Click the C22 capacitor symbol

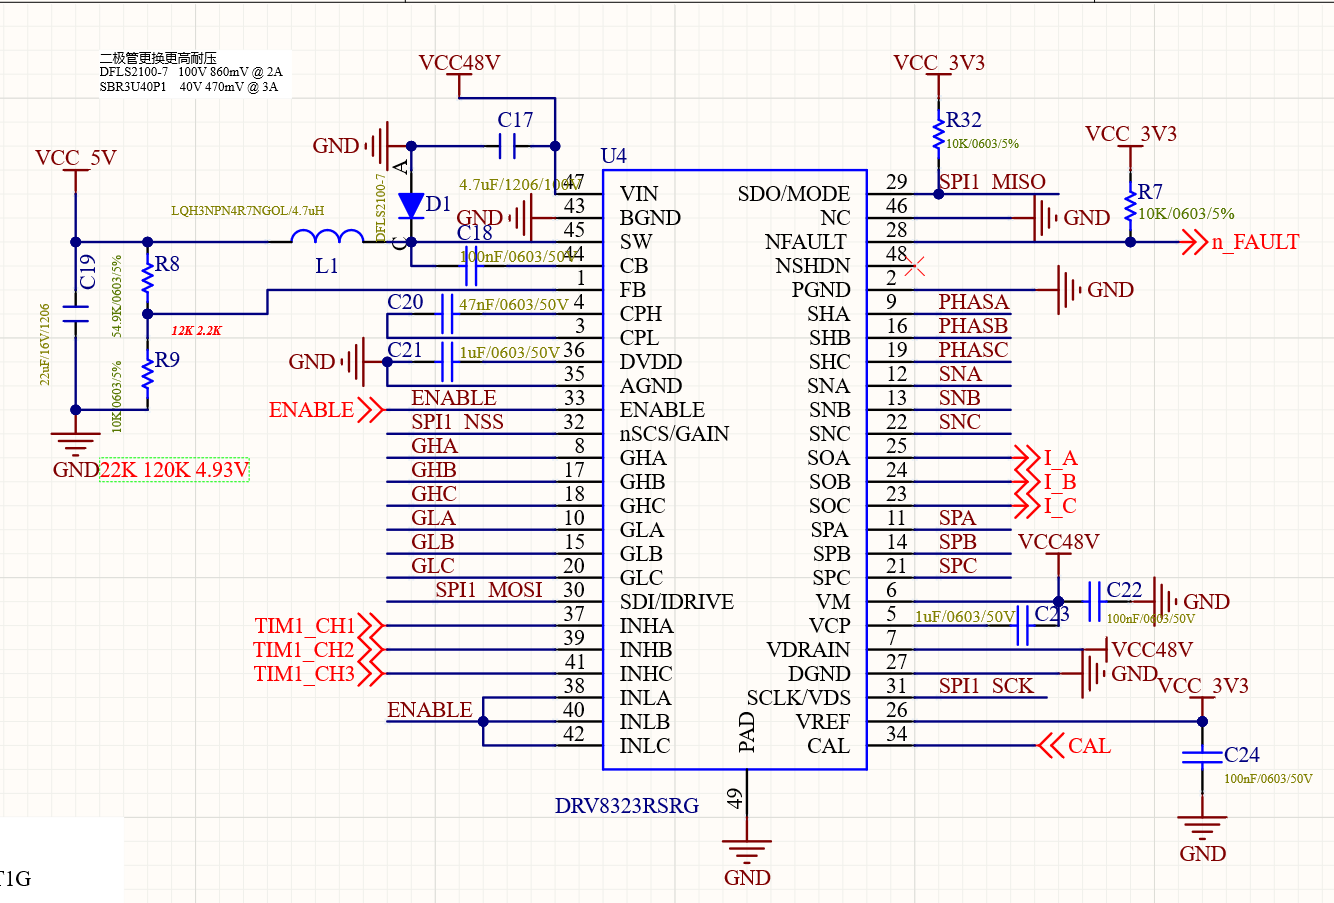pos(1094,602)
